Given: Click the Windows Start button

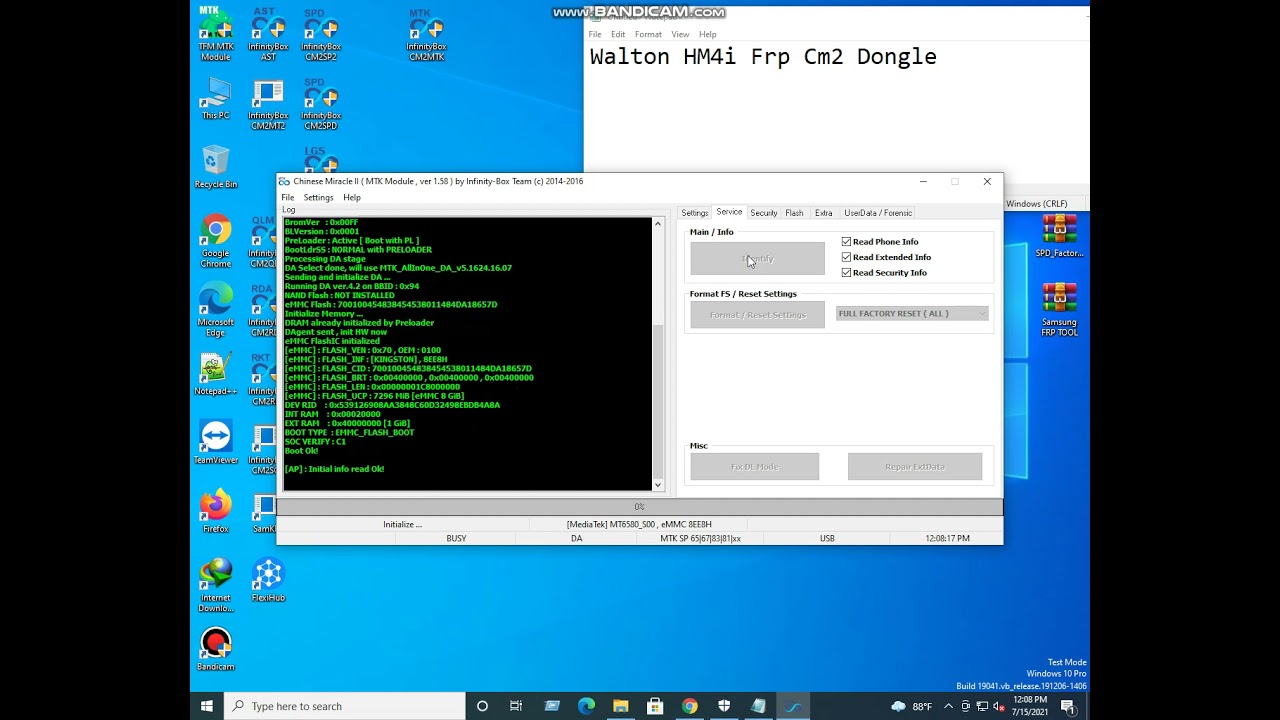Looking at the screenshot, I should tap(207, 706).
